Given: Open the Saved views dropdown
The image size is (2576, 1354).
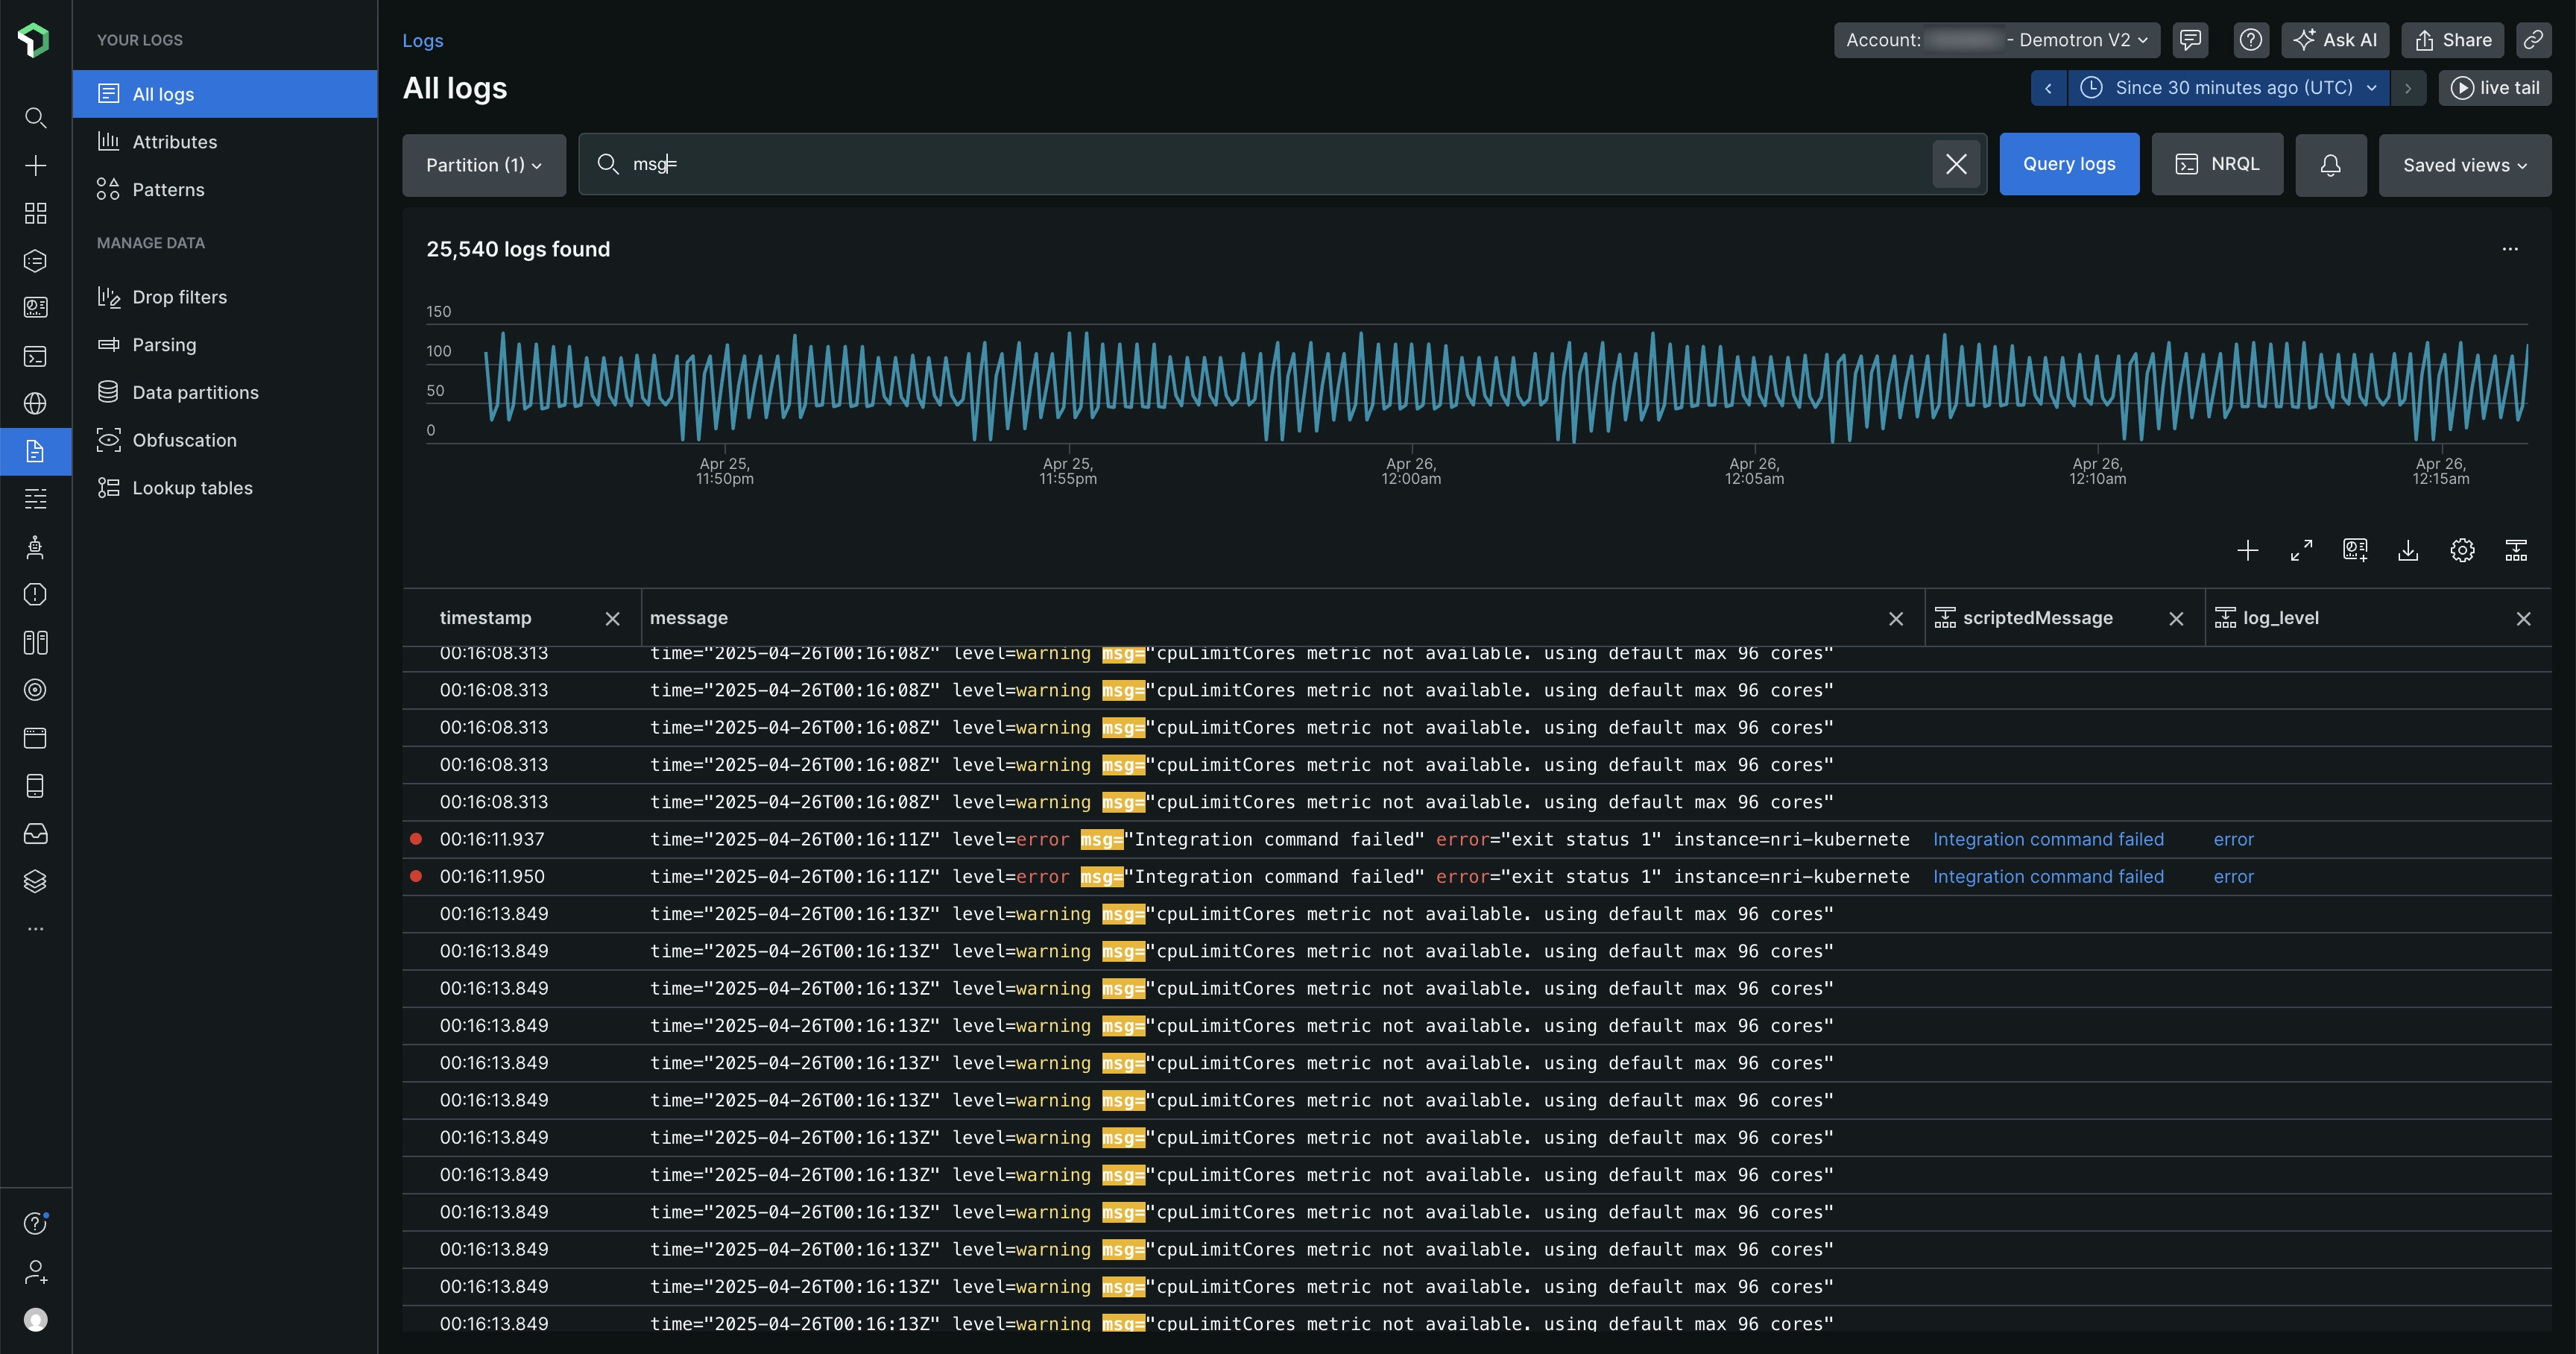Looking at the screenshot, I should pyautogui.click(x=2464, y=165).
